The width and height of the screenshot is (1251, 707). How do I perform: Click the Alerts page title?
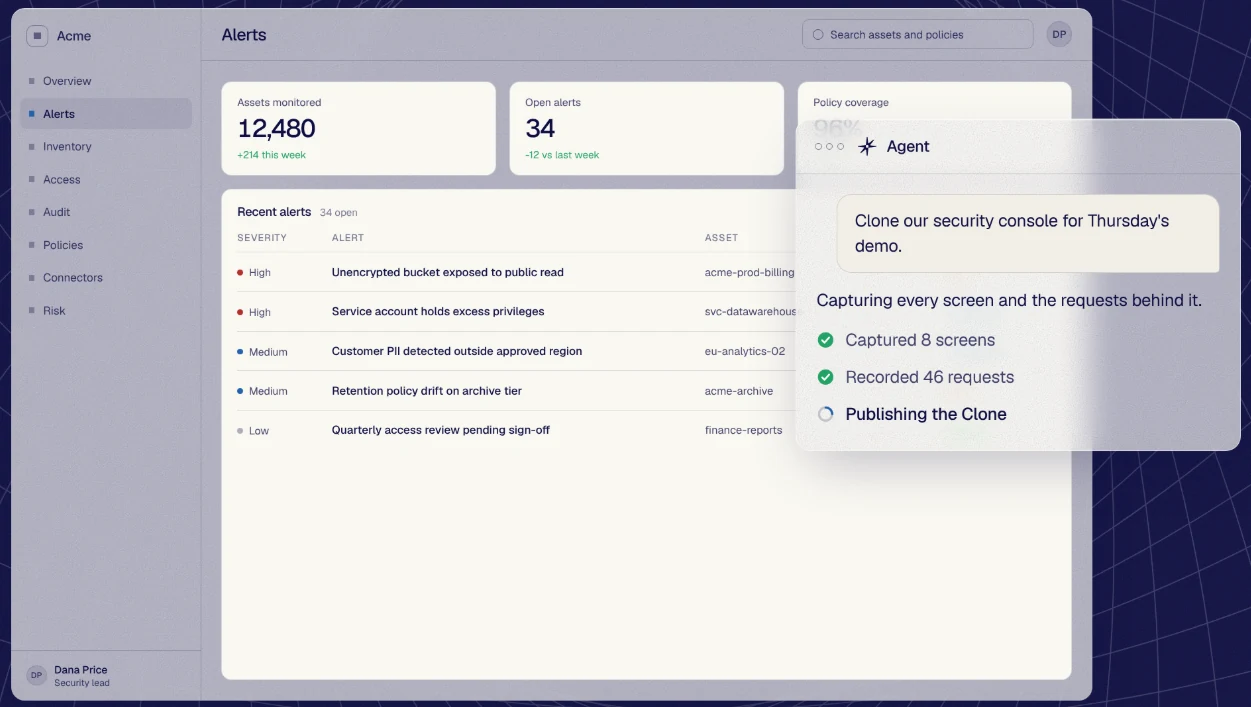(x=244, y=35)
